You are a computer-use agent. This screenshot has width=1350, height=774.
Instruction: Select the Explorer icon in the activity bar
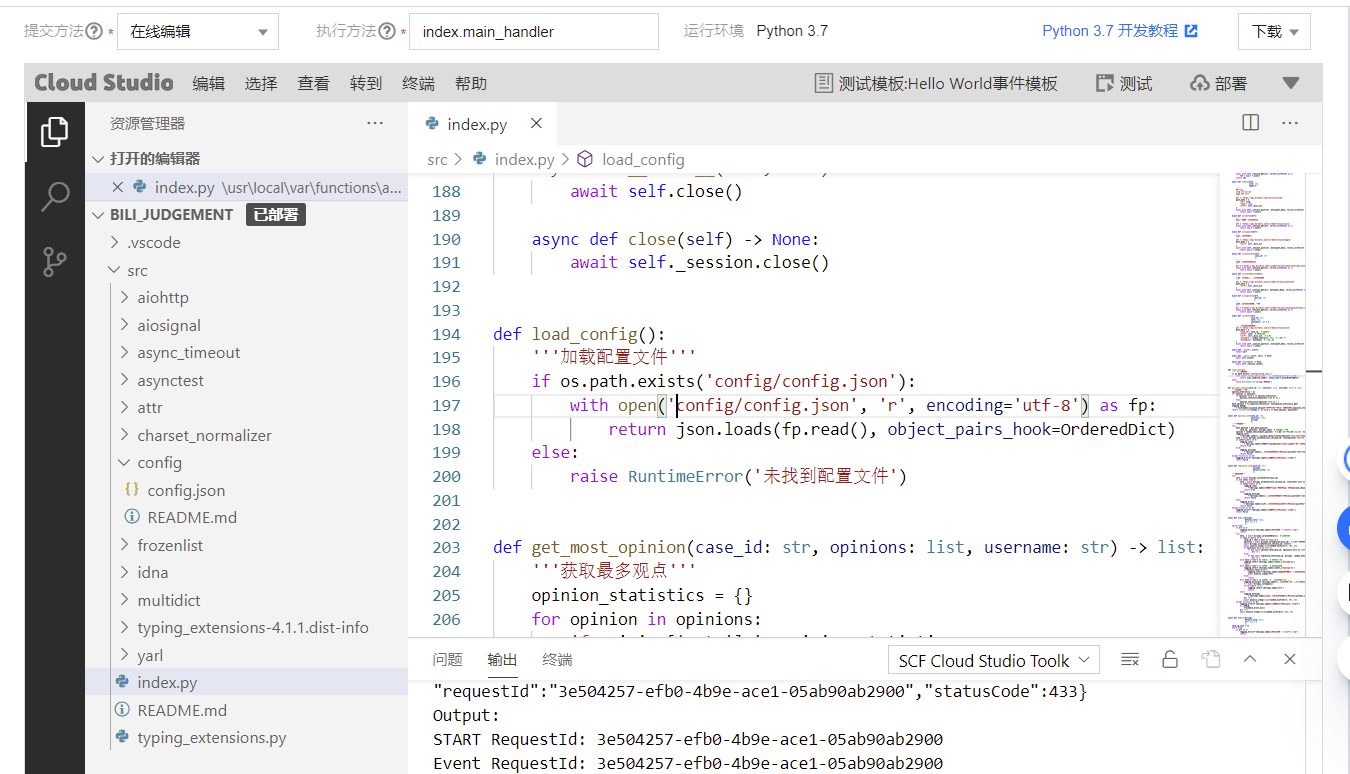(x=55, y=130)
